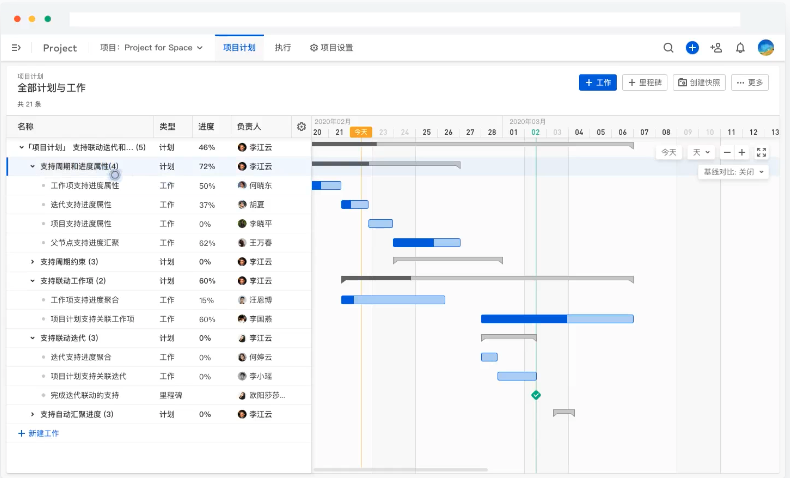
Task: Expand the 支持周期约束 (3) plan row
Action: 32,261
